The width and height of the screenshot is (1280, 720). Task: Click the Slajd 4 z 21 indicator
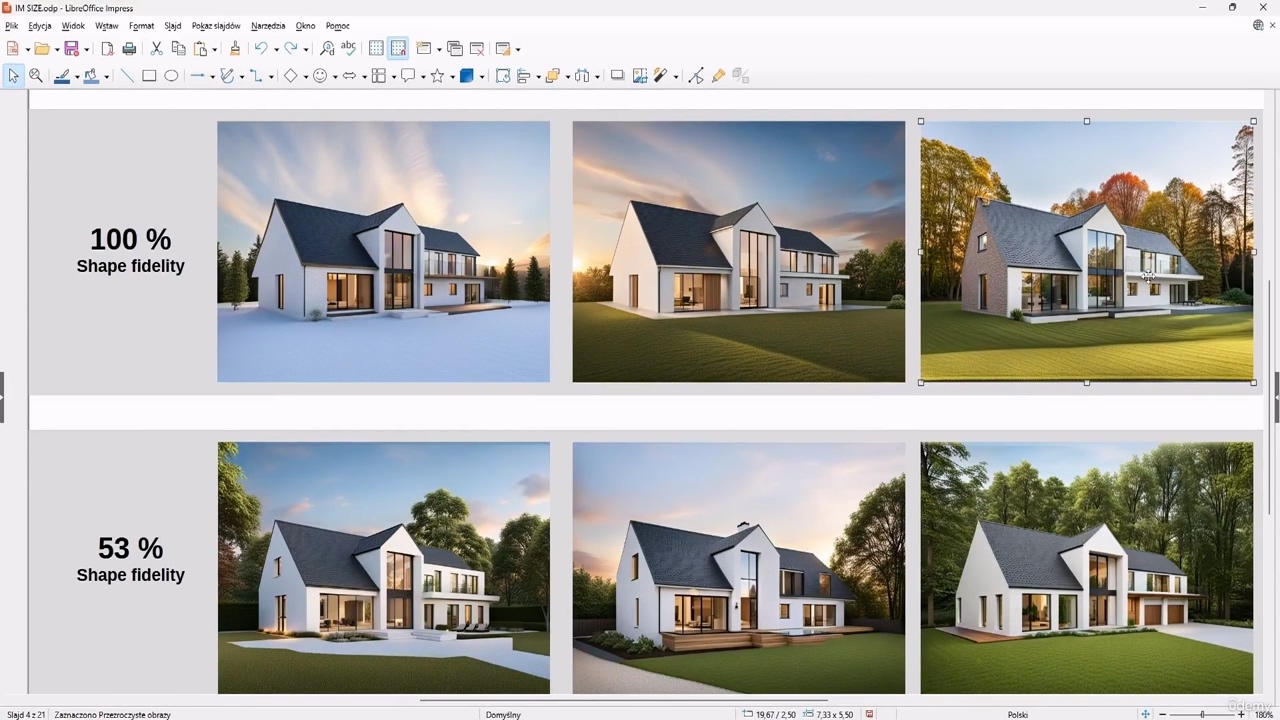(x=26, y=714)
